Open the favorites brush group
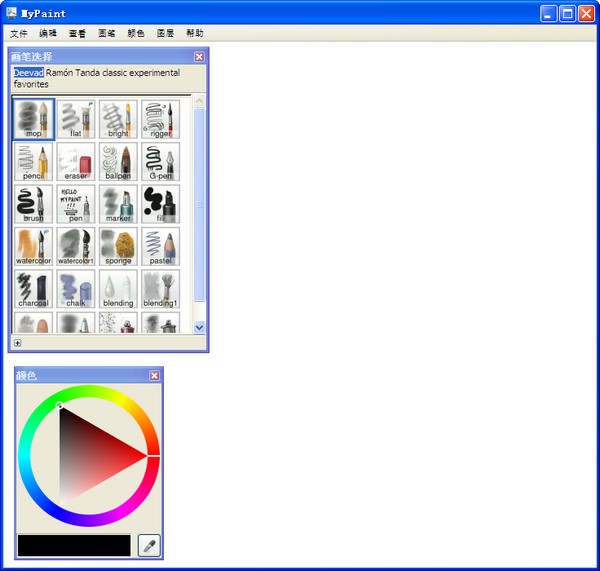Viewport: 600px width, 571px height. (x=30, y=84)
